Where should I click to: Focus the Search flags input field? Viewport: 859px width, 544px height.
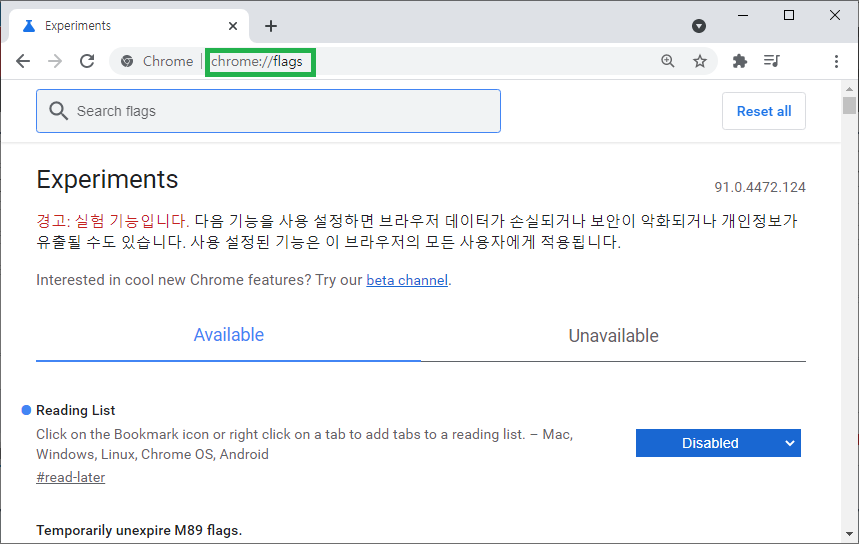point(268,111)
